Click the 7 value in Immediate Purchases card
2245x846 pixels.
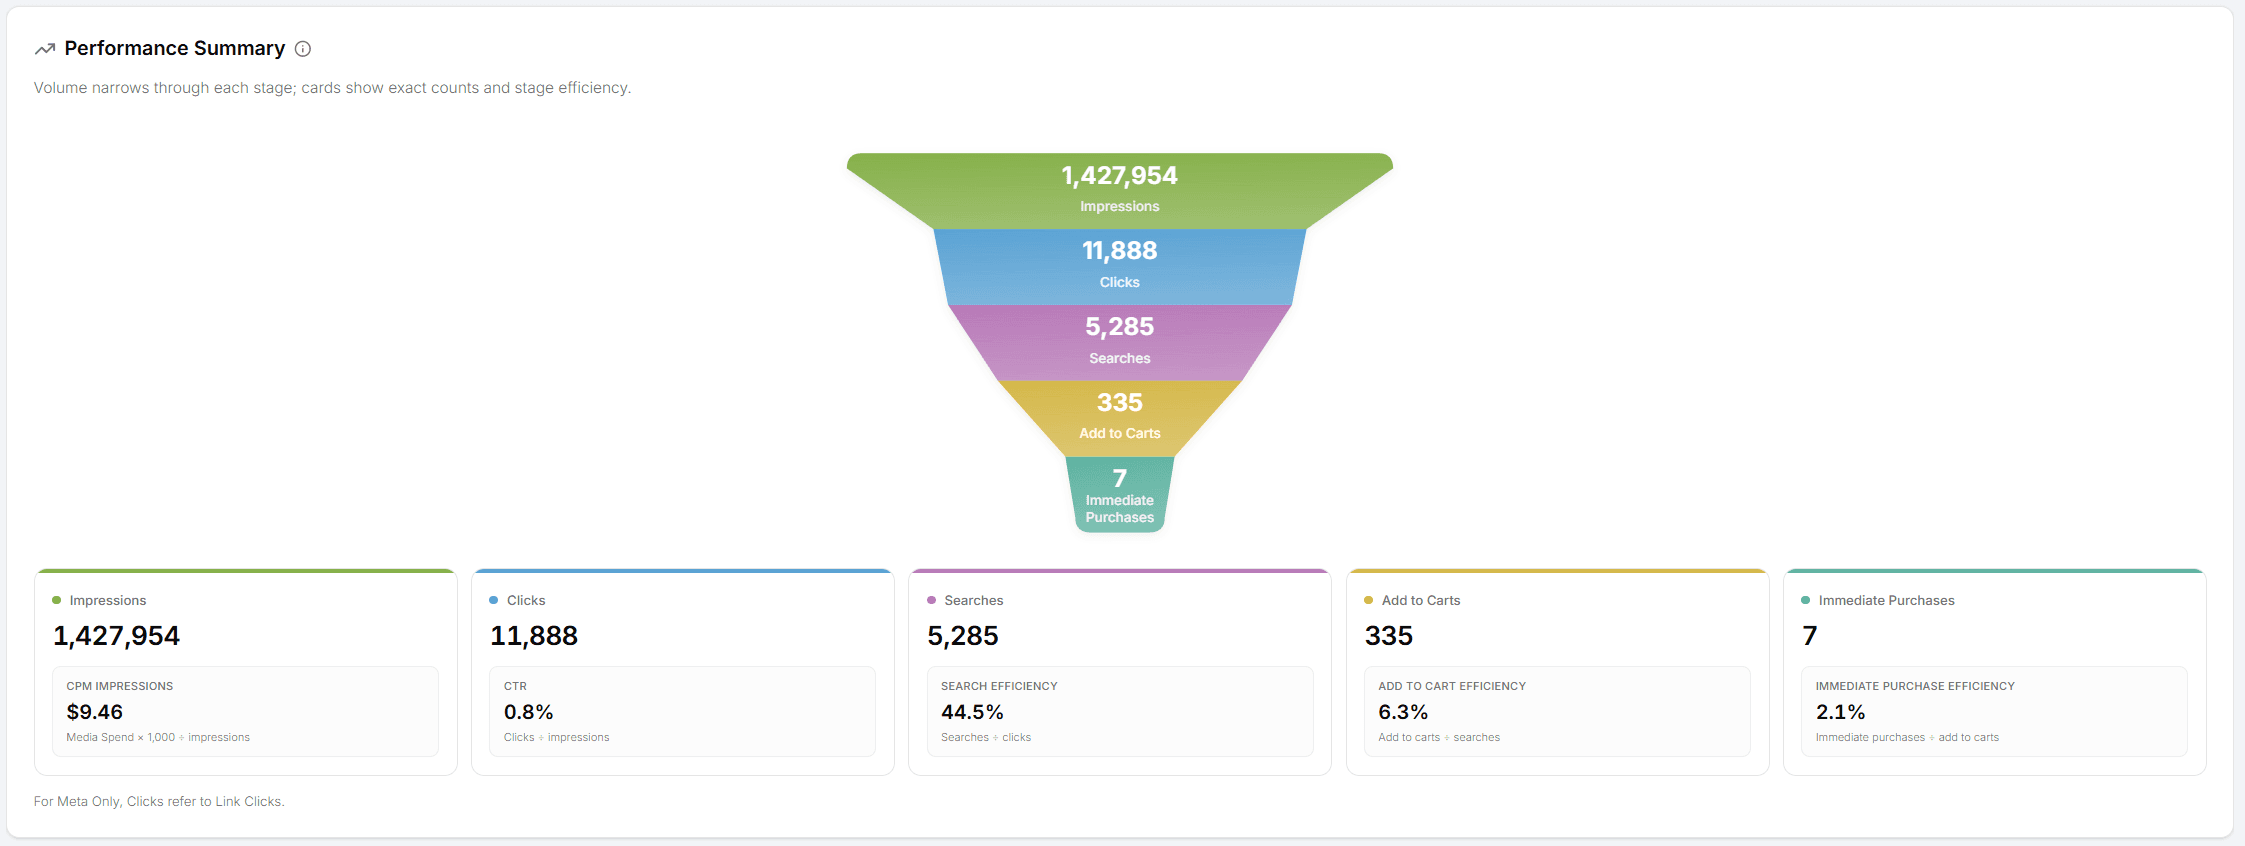(x=1810, y=636)
